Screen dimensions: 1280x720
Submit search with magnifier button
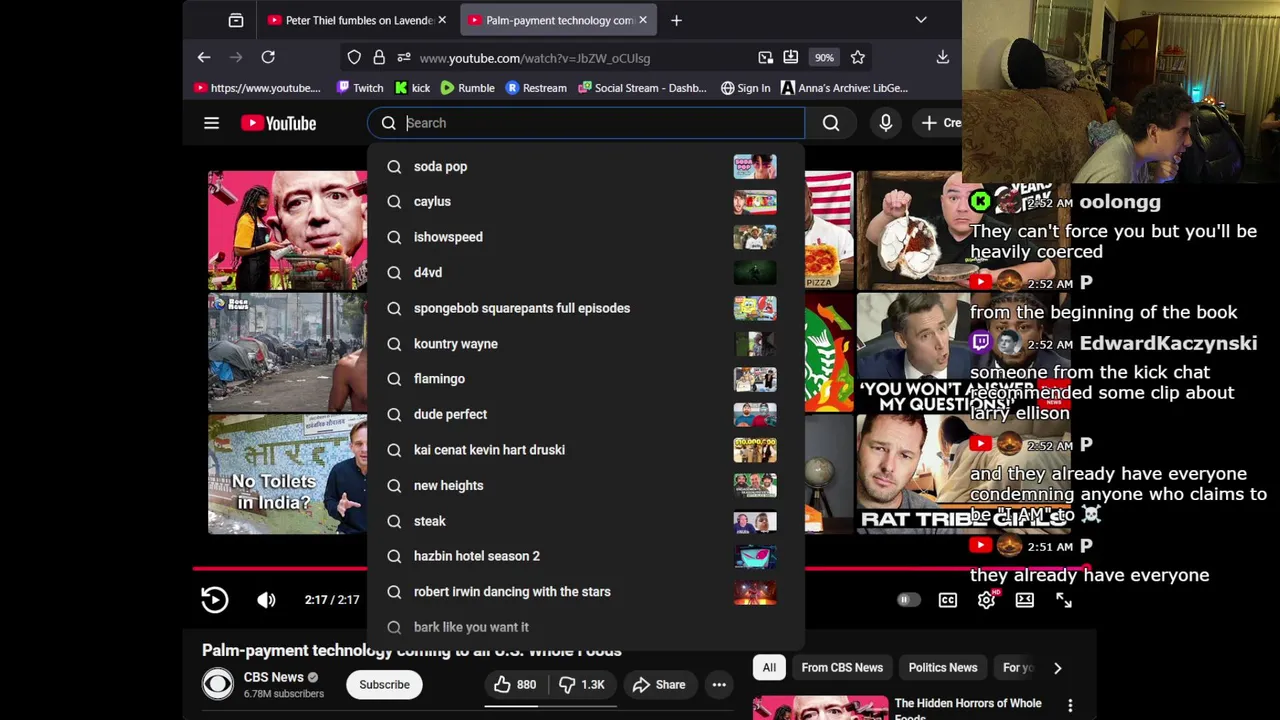point(831,123)
